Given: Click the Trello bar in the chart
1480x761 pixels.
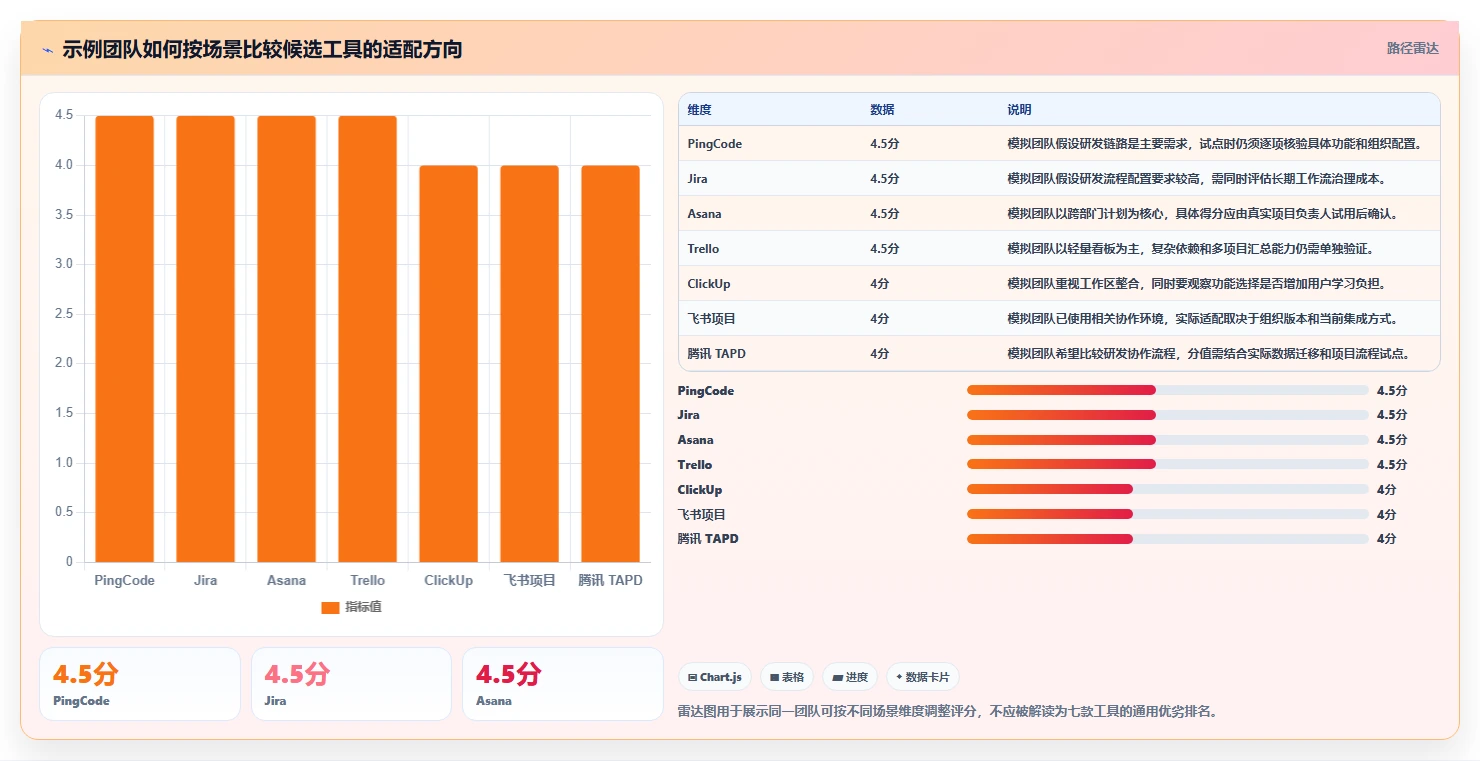Looking at the screenshot, I should (367, 339).
